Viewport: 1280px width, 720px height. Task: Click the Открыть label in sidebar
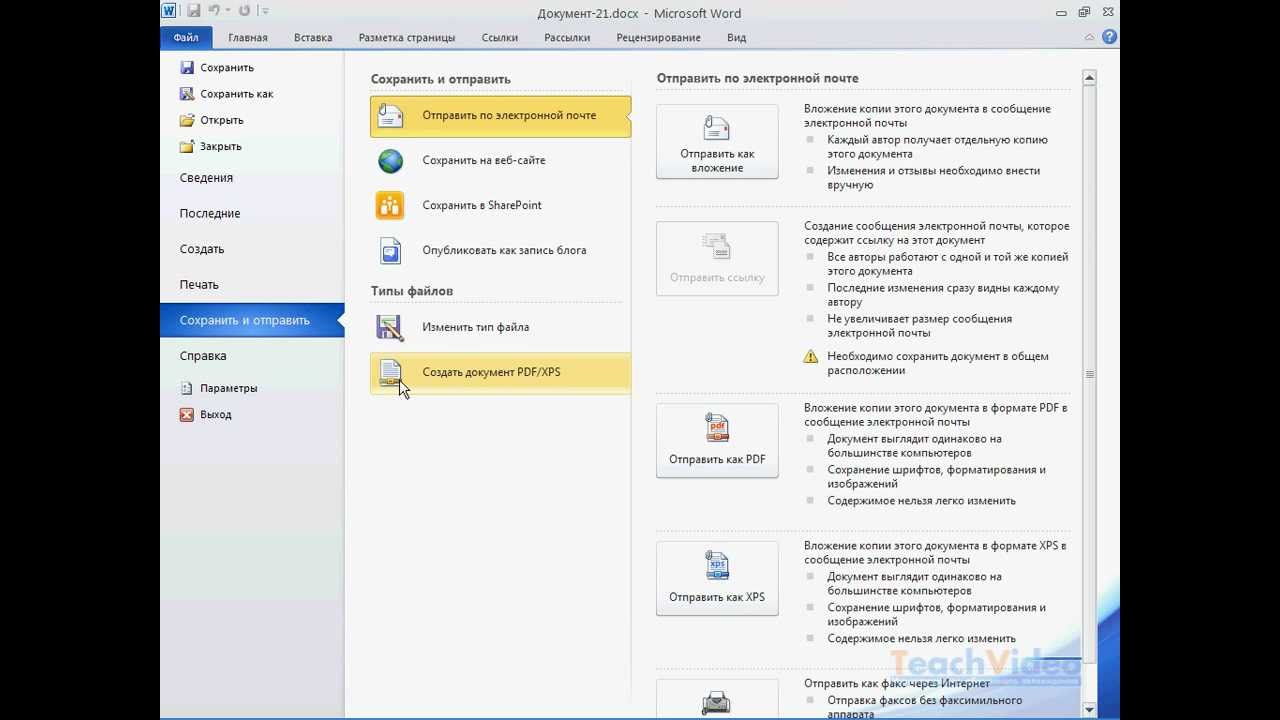pos(222,120)
